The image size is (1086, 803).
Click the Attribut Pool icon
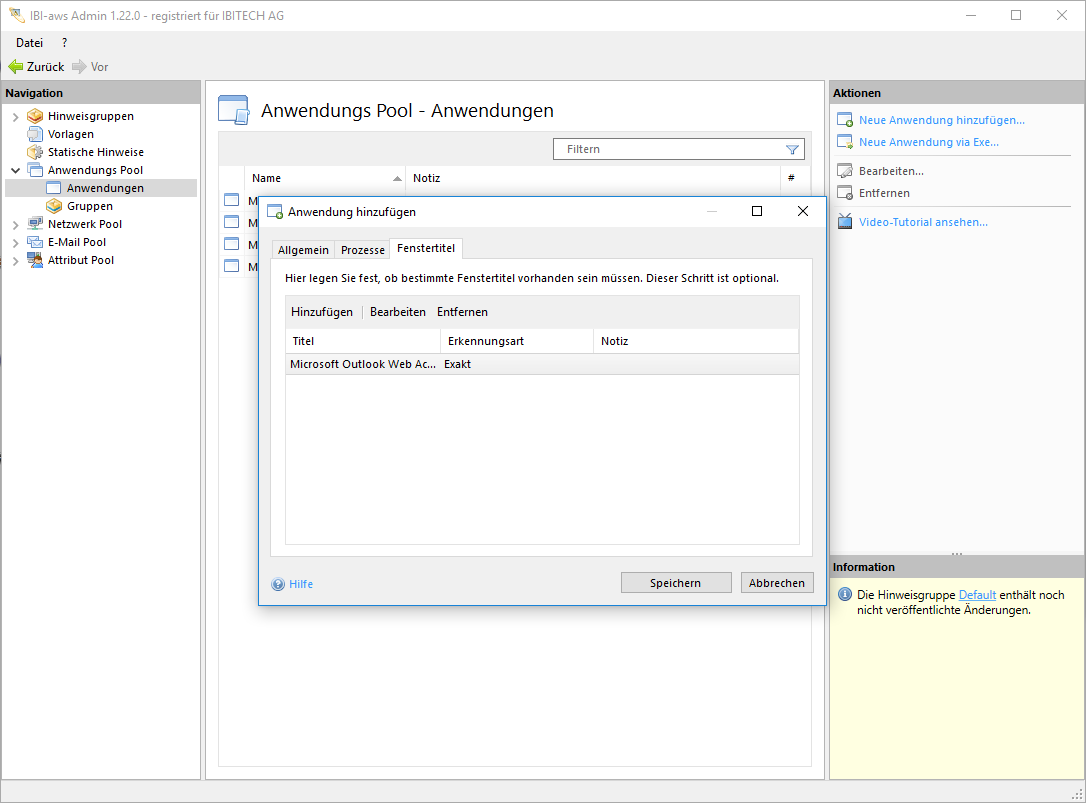coord(35,260)
